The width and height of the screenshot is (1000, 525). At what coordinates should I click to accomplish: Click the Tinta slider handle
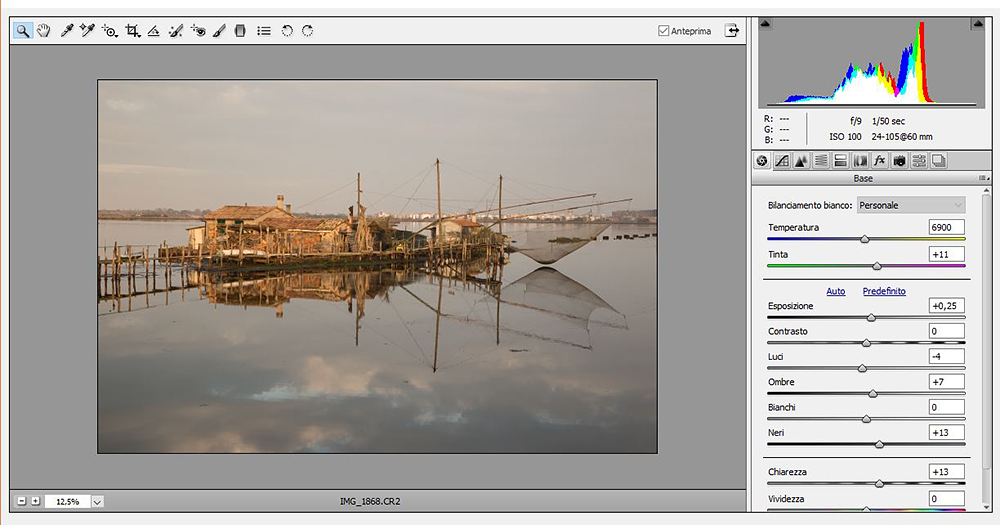tap(877, 266)
